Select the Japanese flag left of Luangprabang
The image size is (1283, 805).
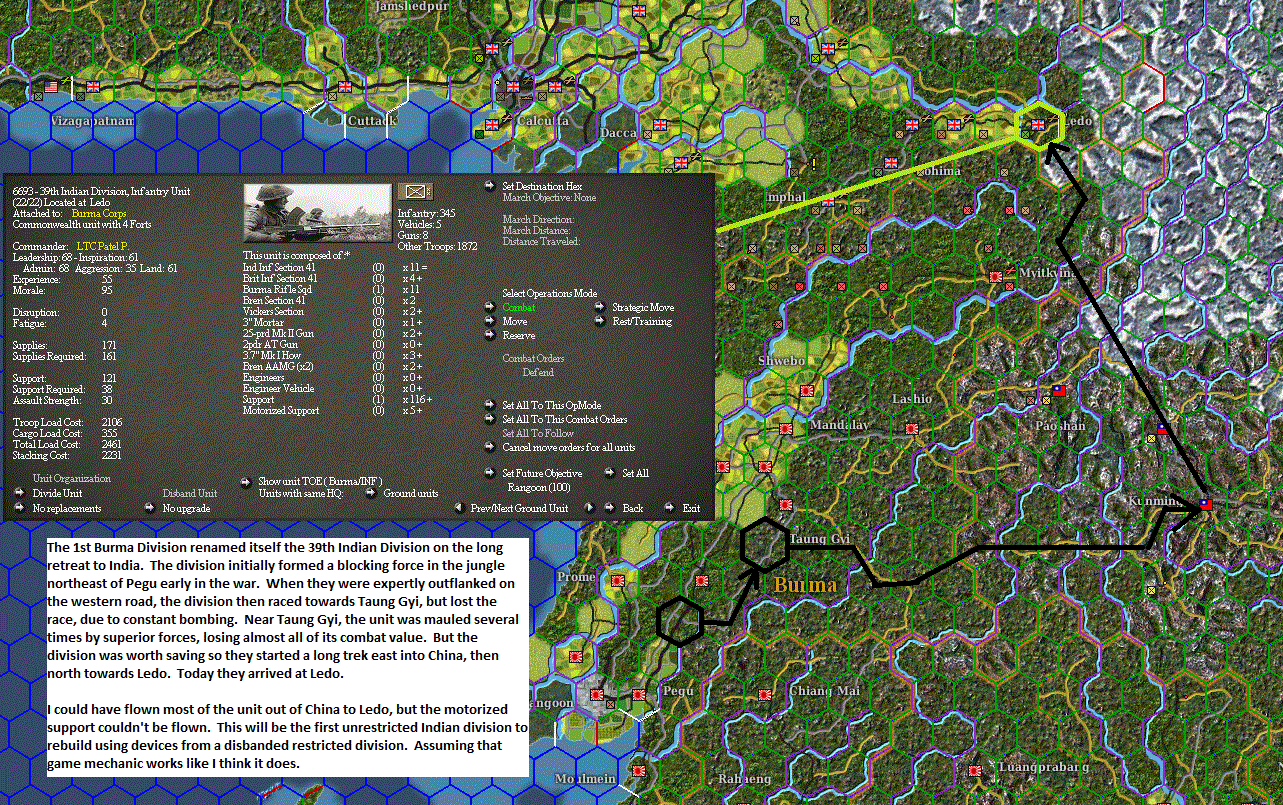(973, 769)
